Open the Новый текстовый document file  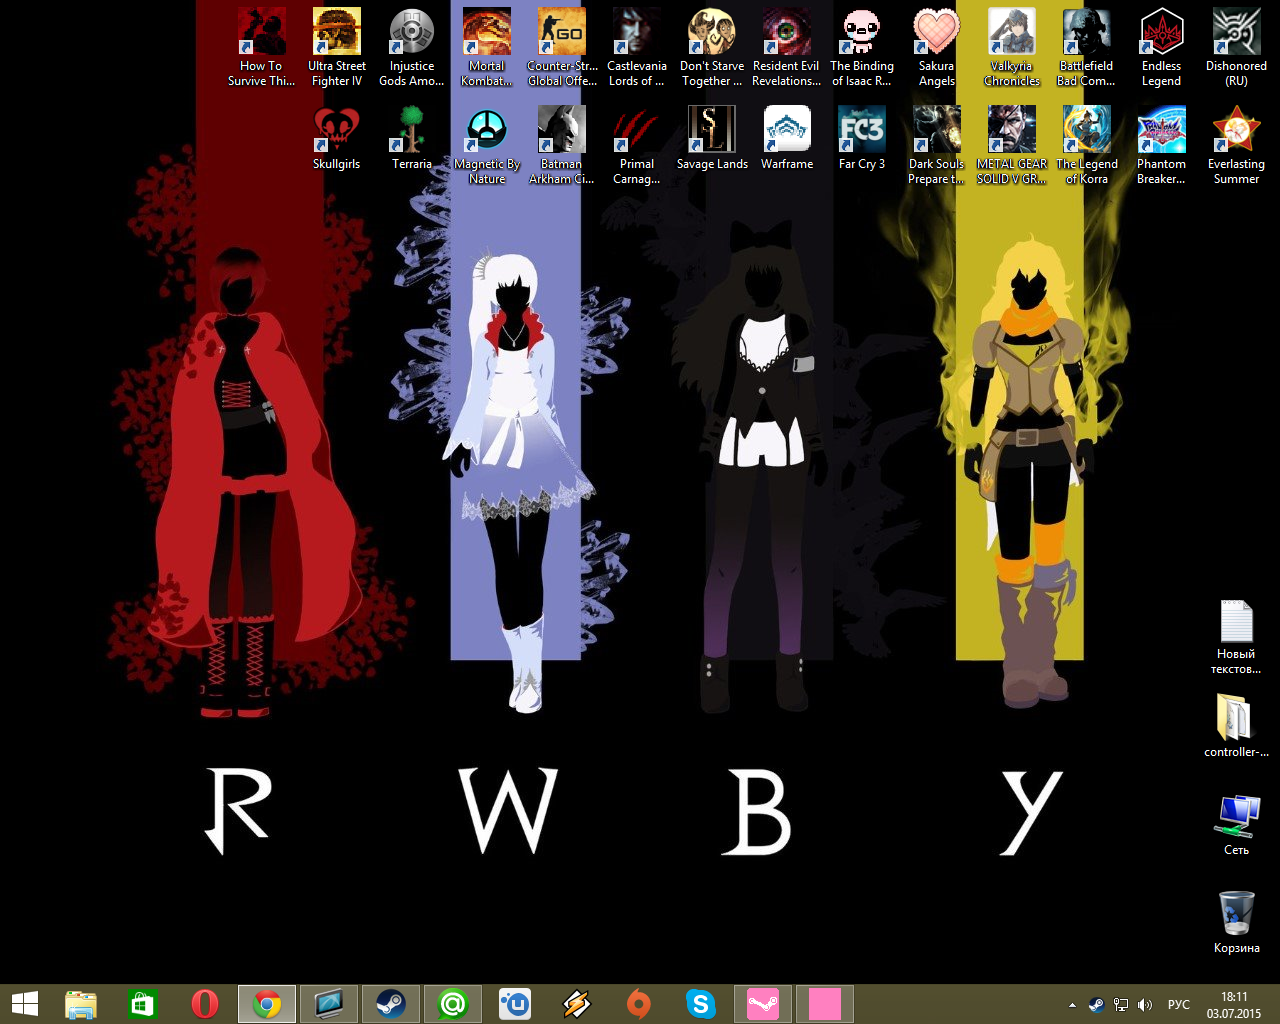pos(1237,637)
